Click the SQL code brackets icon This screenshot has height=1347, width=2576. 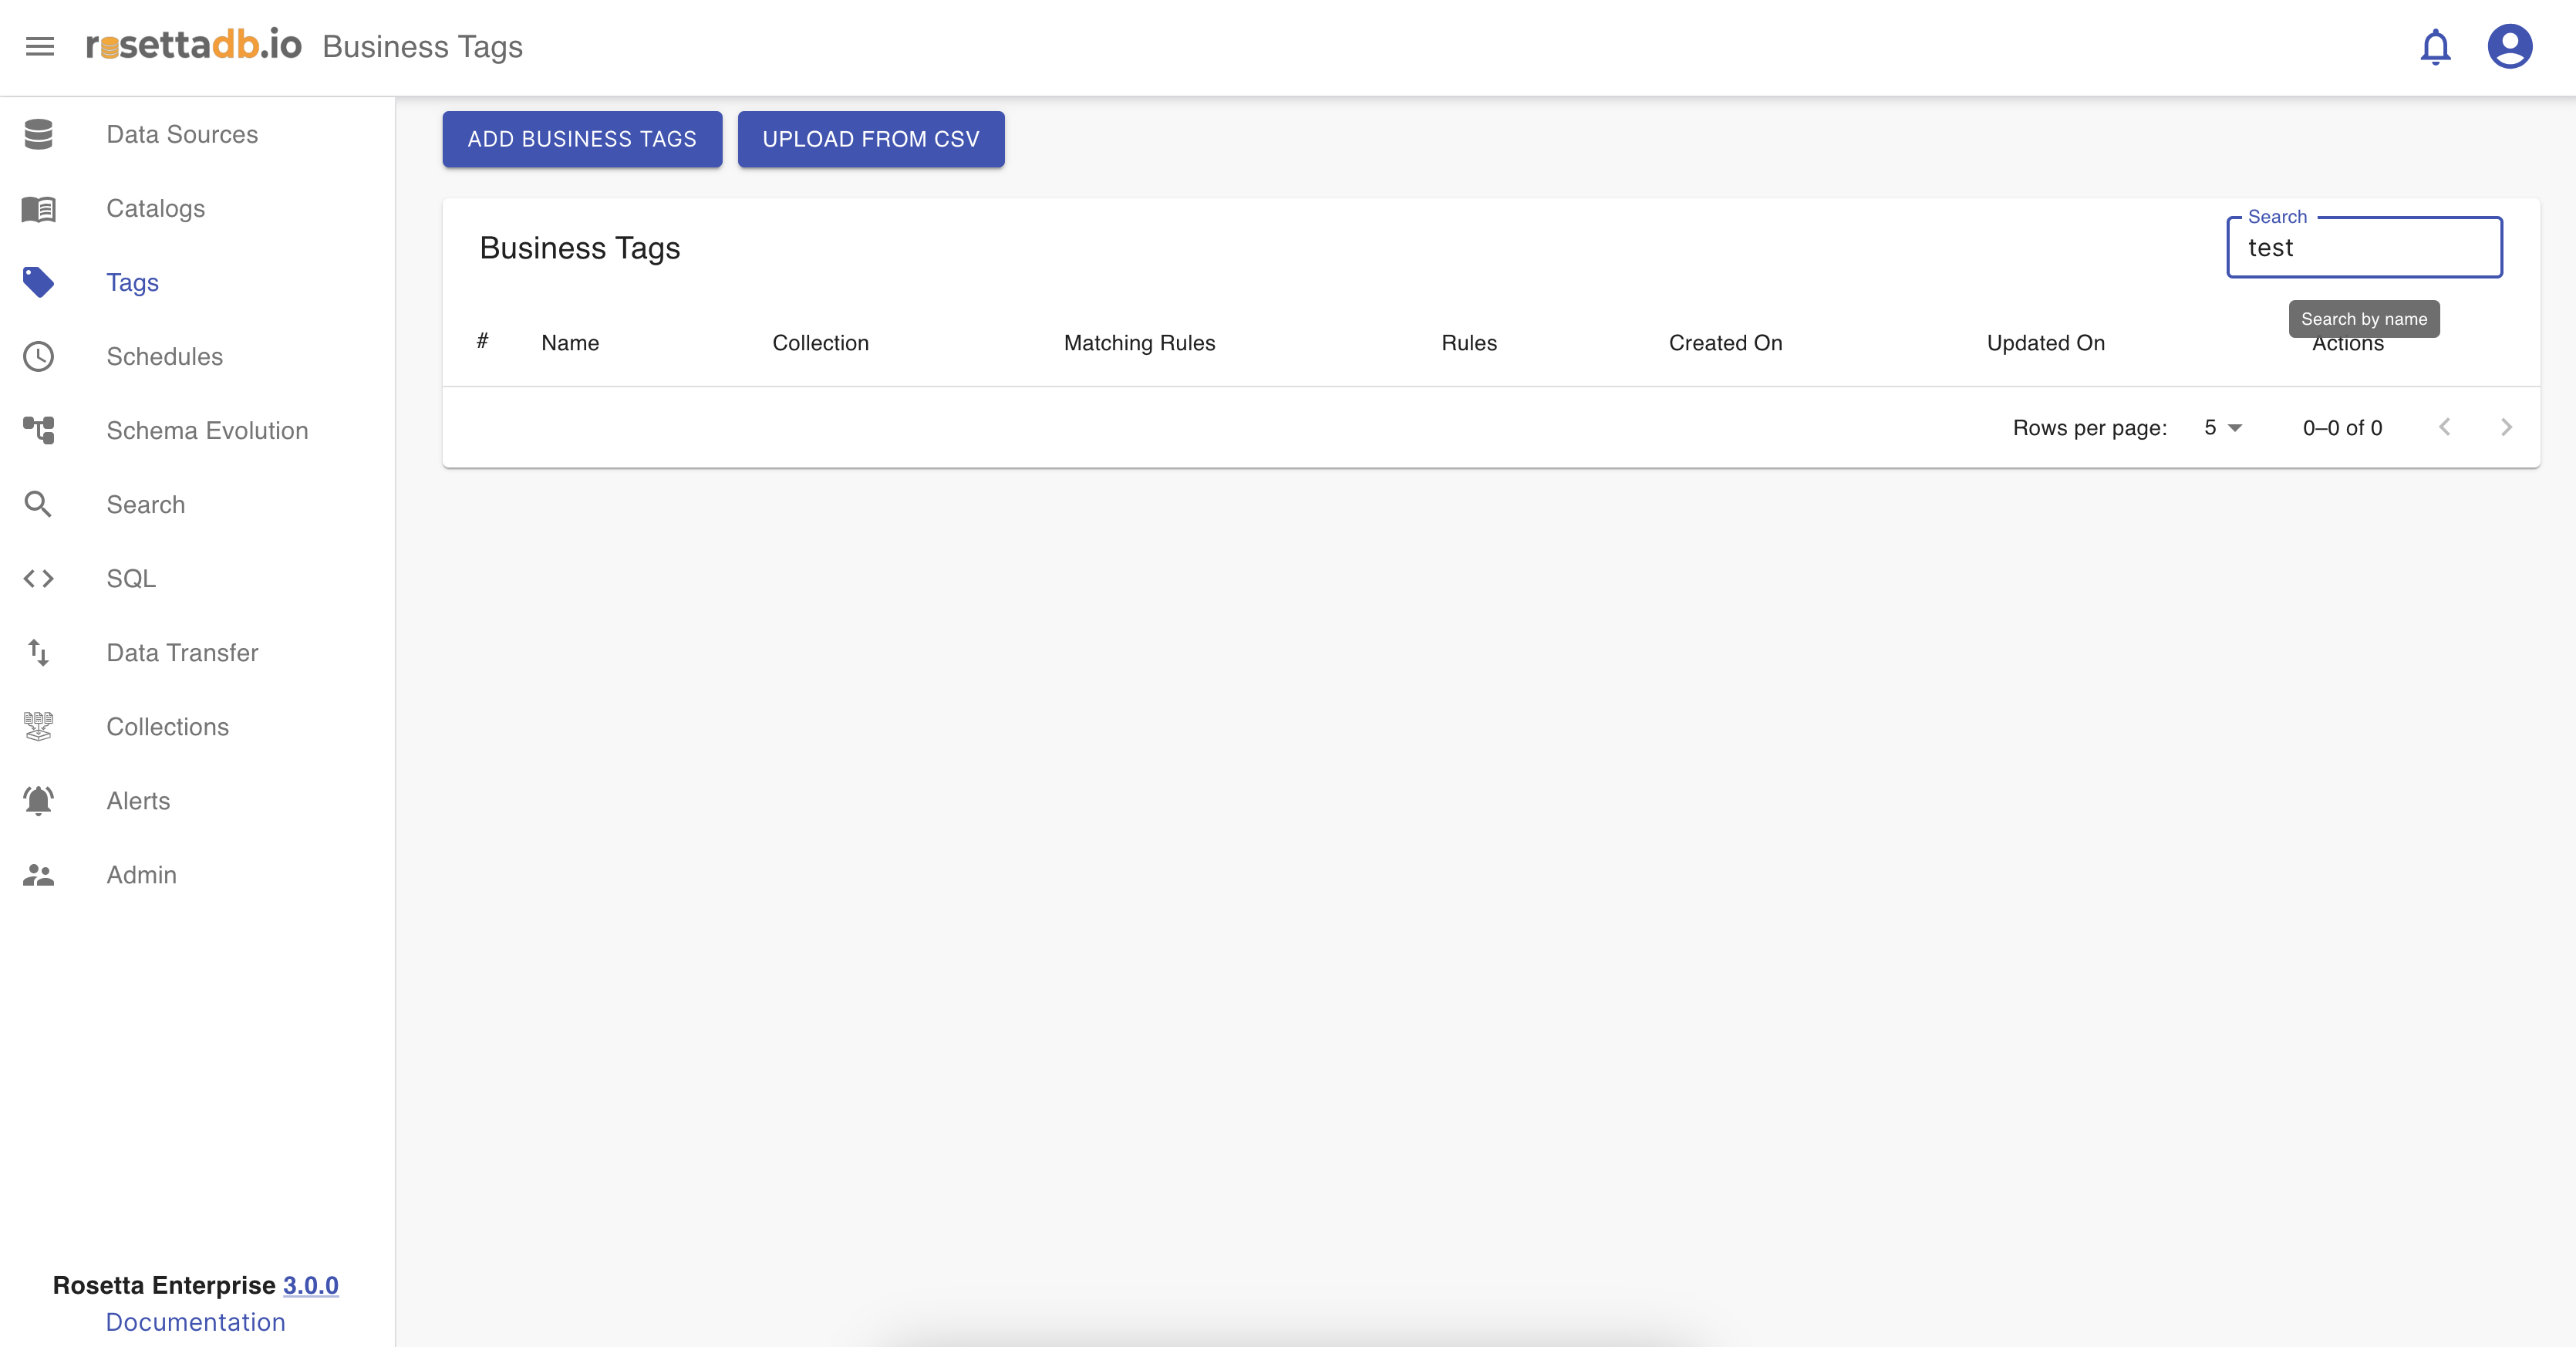pos(38,578)
